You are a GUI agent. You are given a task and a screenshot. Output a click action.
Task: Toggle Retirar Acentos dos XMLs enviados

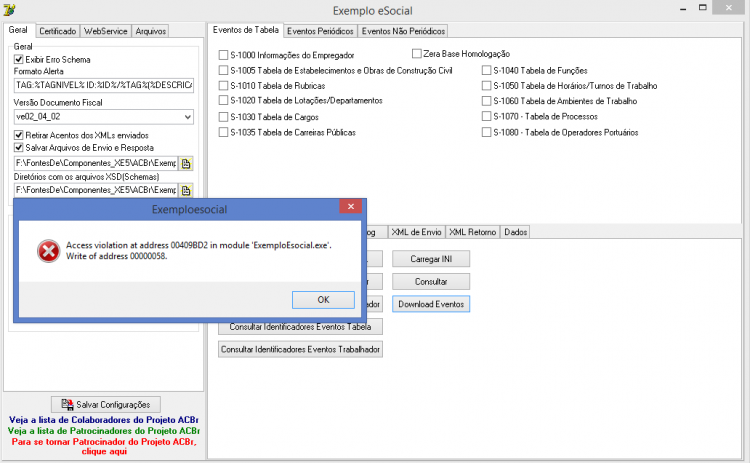(x=19, y=135)
